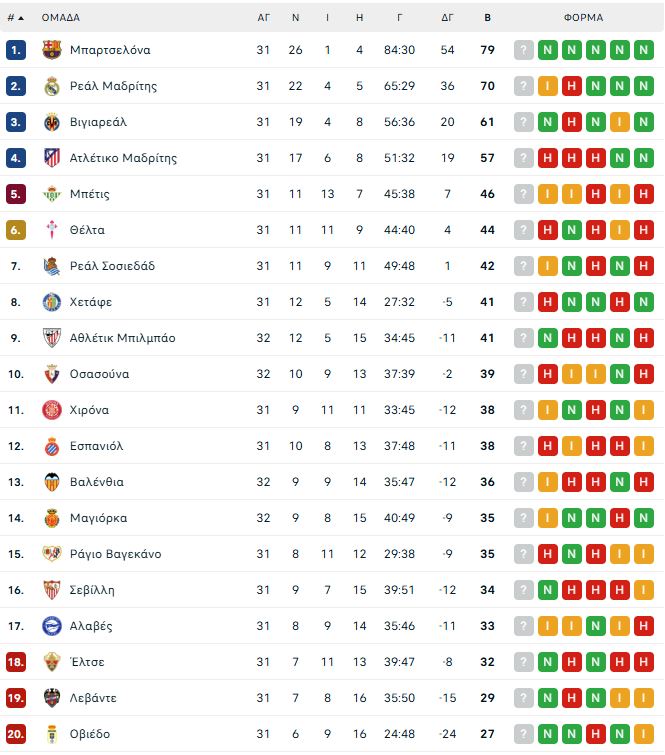This screenshot has width=665, height=755.
Task: Click the Valencia bat crest icon
Action: point(52,482)
